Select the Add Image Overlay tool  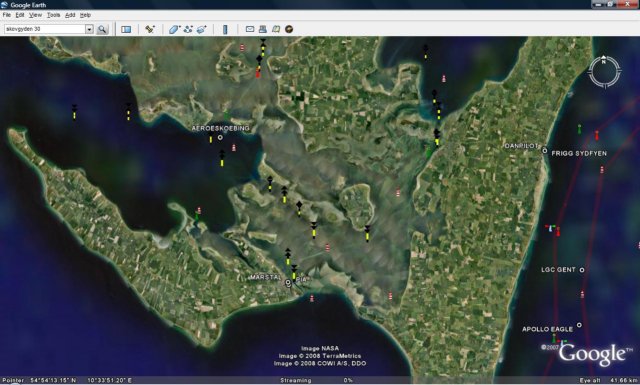202,29
